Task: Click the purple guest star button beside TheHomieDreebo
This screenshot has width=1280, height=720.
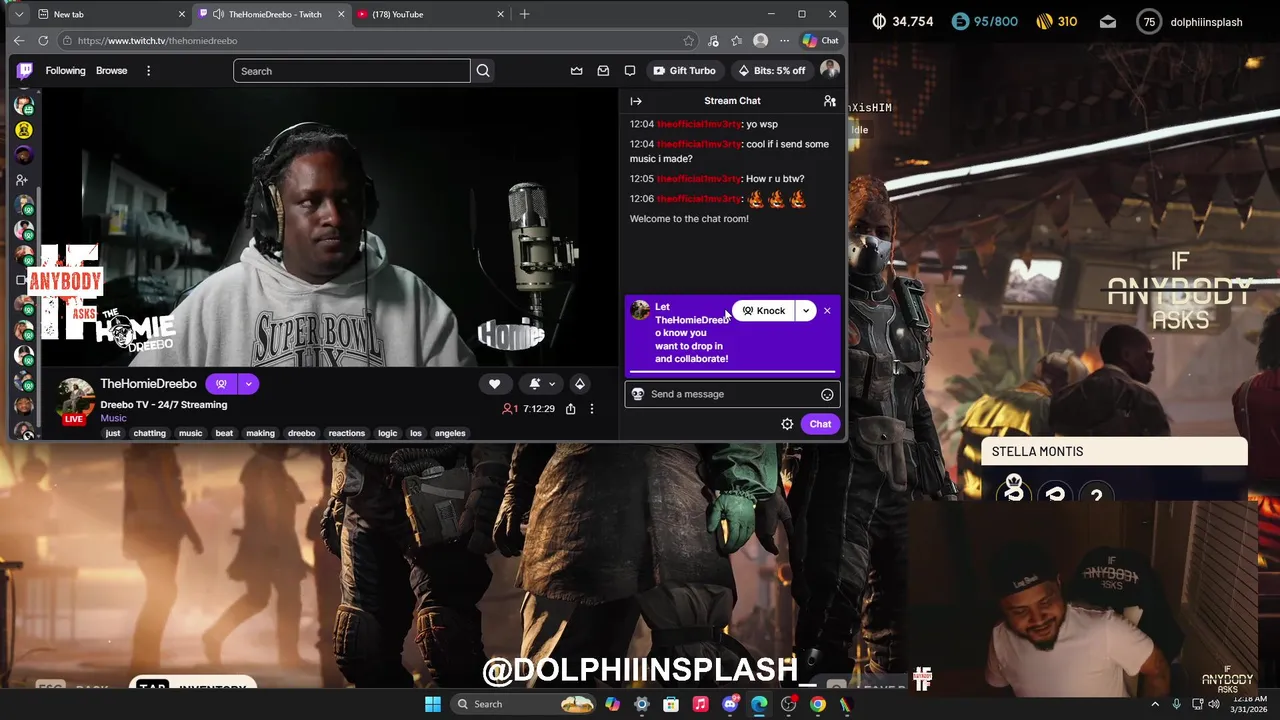Action: click(x=221, y=384)
